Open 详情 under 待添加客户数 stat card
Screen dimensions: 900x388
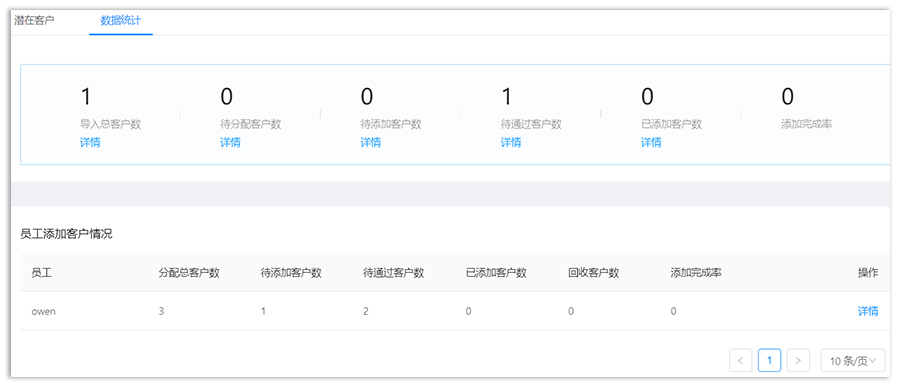[x=371, y=142]
